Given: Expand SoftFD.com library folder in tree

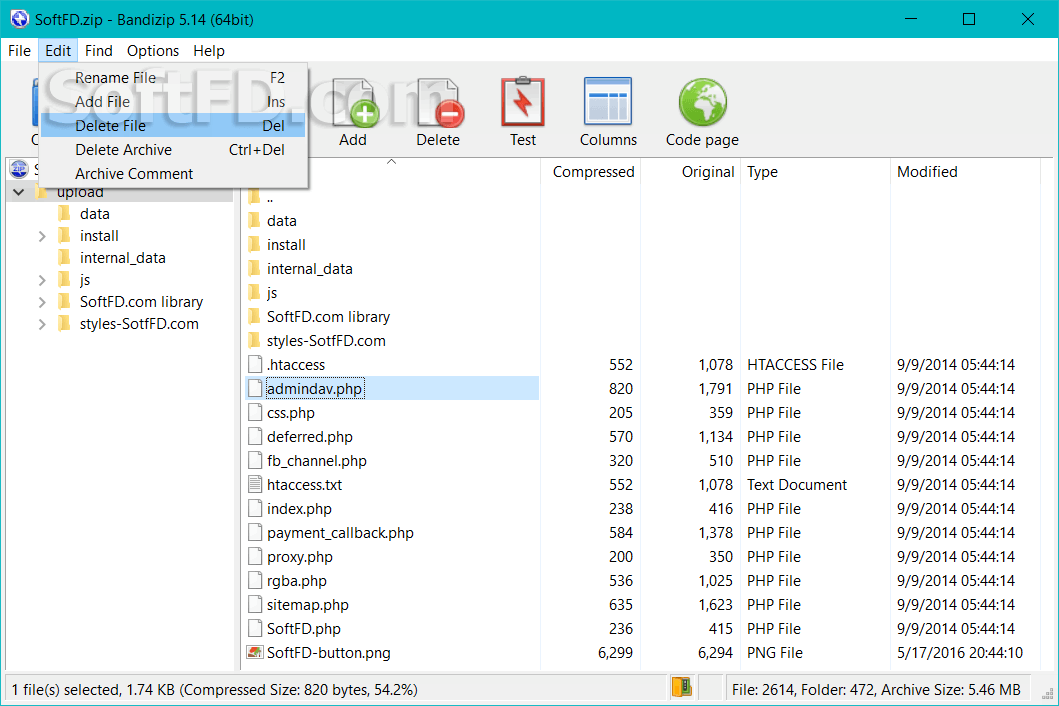Looking at the screenshot, I should pyautogui.click(x=42, y=302).
